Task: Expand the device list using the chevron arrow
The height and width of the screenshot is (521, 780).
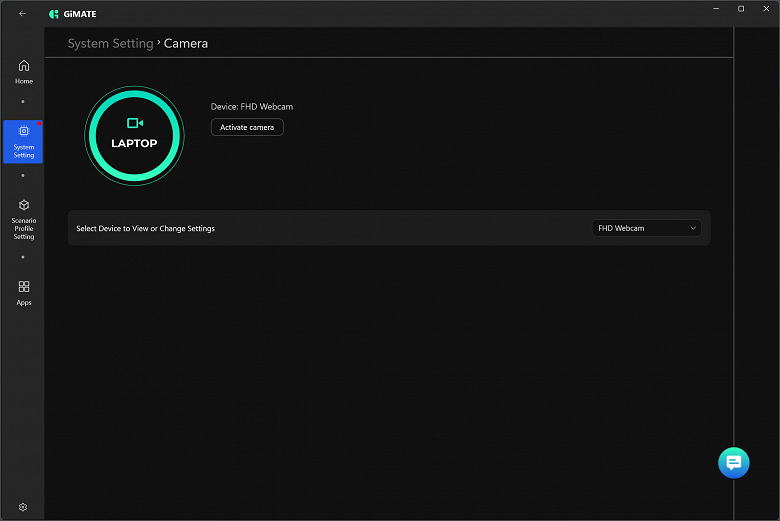Action: tap(693, 228)
